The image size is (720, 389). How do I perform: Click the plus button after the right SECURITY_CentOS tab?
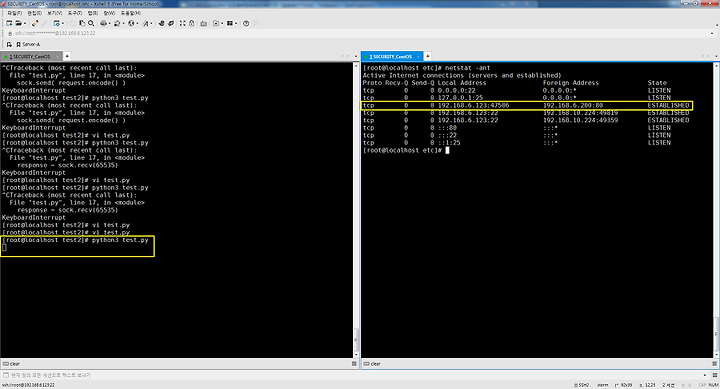(428, 56)
